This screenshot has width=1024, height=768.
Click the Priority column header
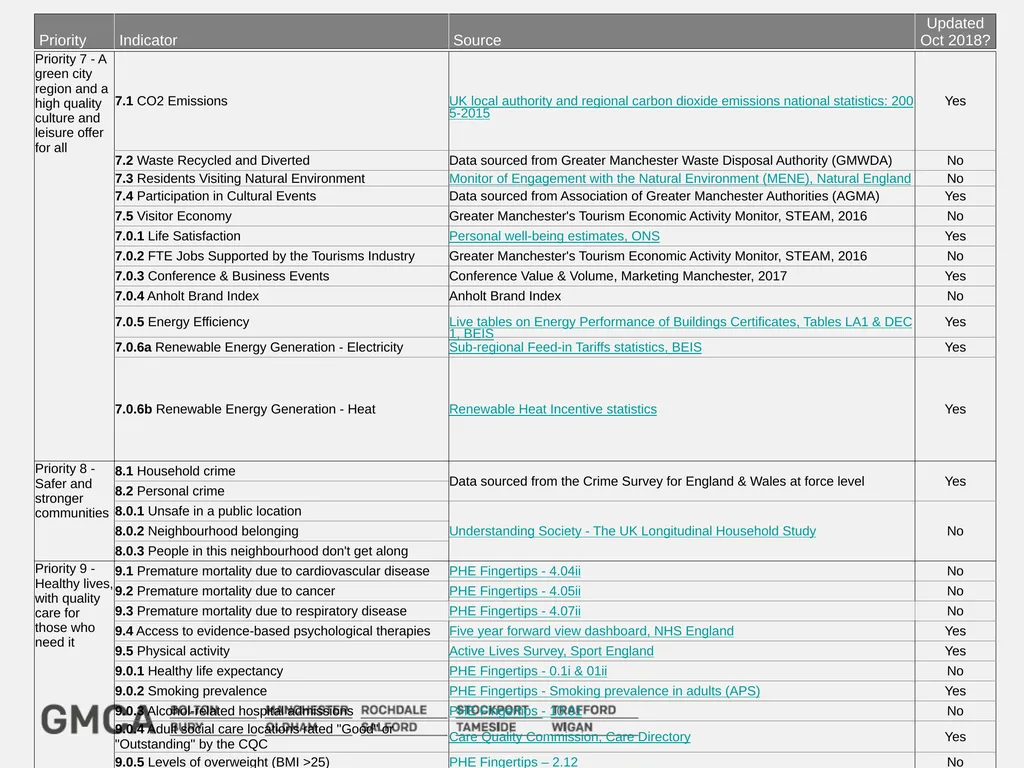74,32
